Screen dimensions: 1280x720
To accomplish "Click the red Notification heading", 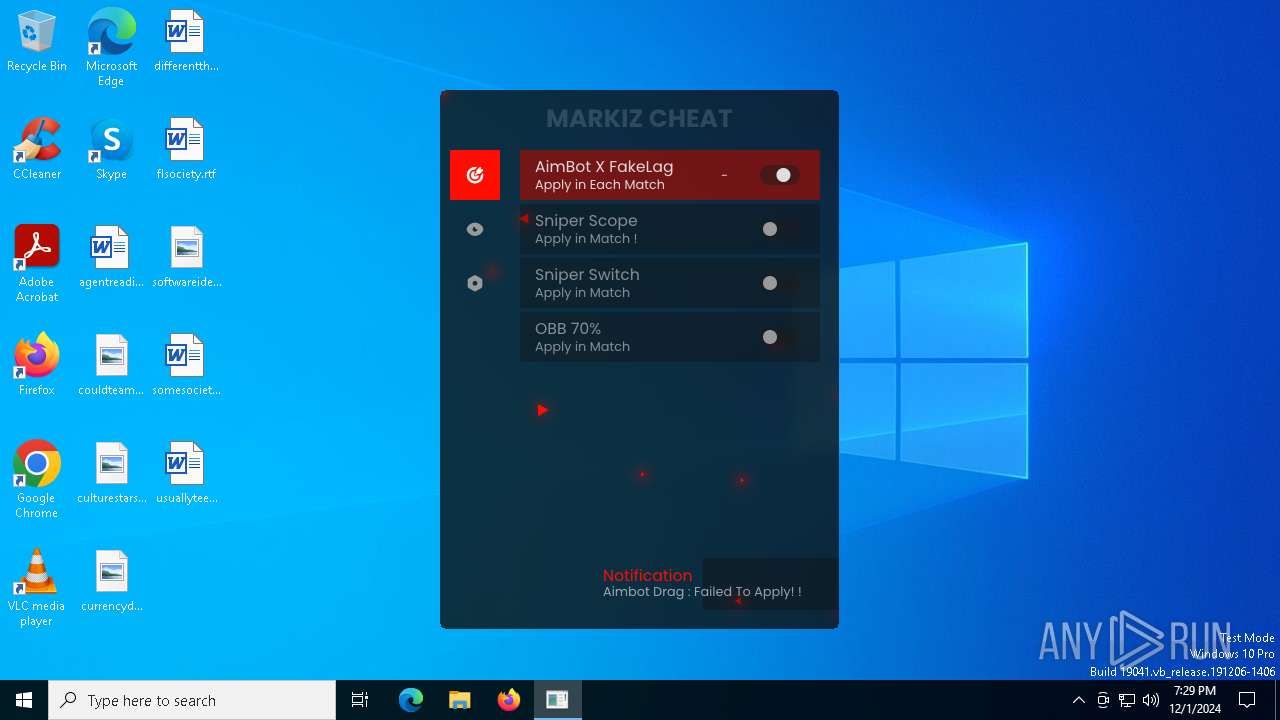I will click(647, 575).
